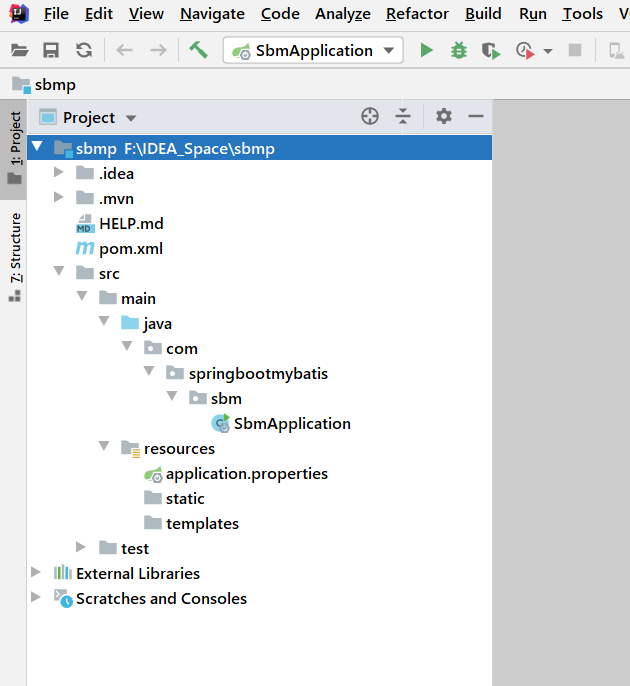Open the Tools menu
This screenshot has width=630, height=686.
coord(582,14)
